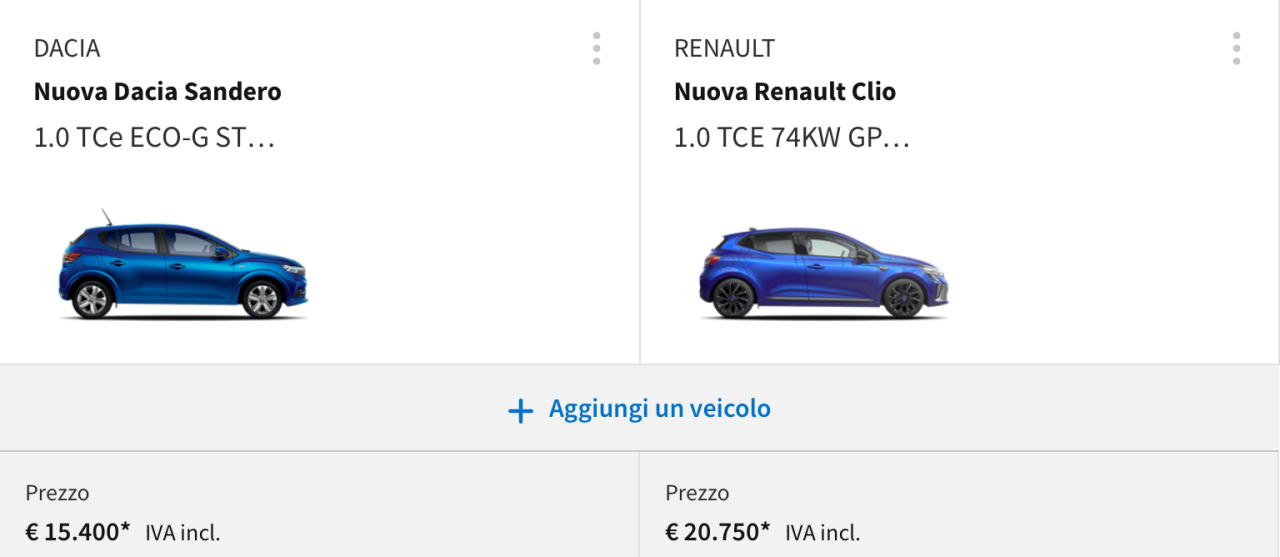1280x557 pixels.
Task: Click 'IVA incl.' next to the Dacia price
Action: coord(182,533)
